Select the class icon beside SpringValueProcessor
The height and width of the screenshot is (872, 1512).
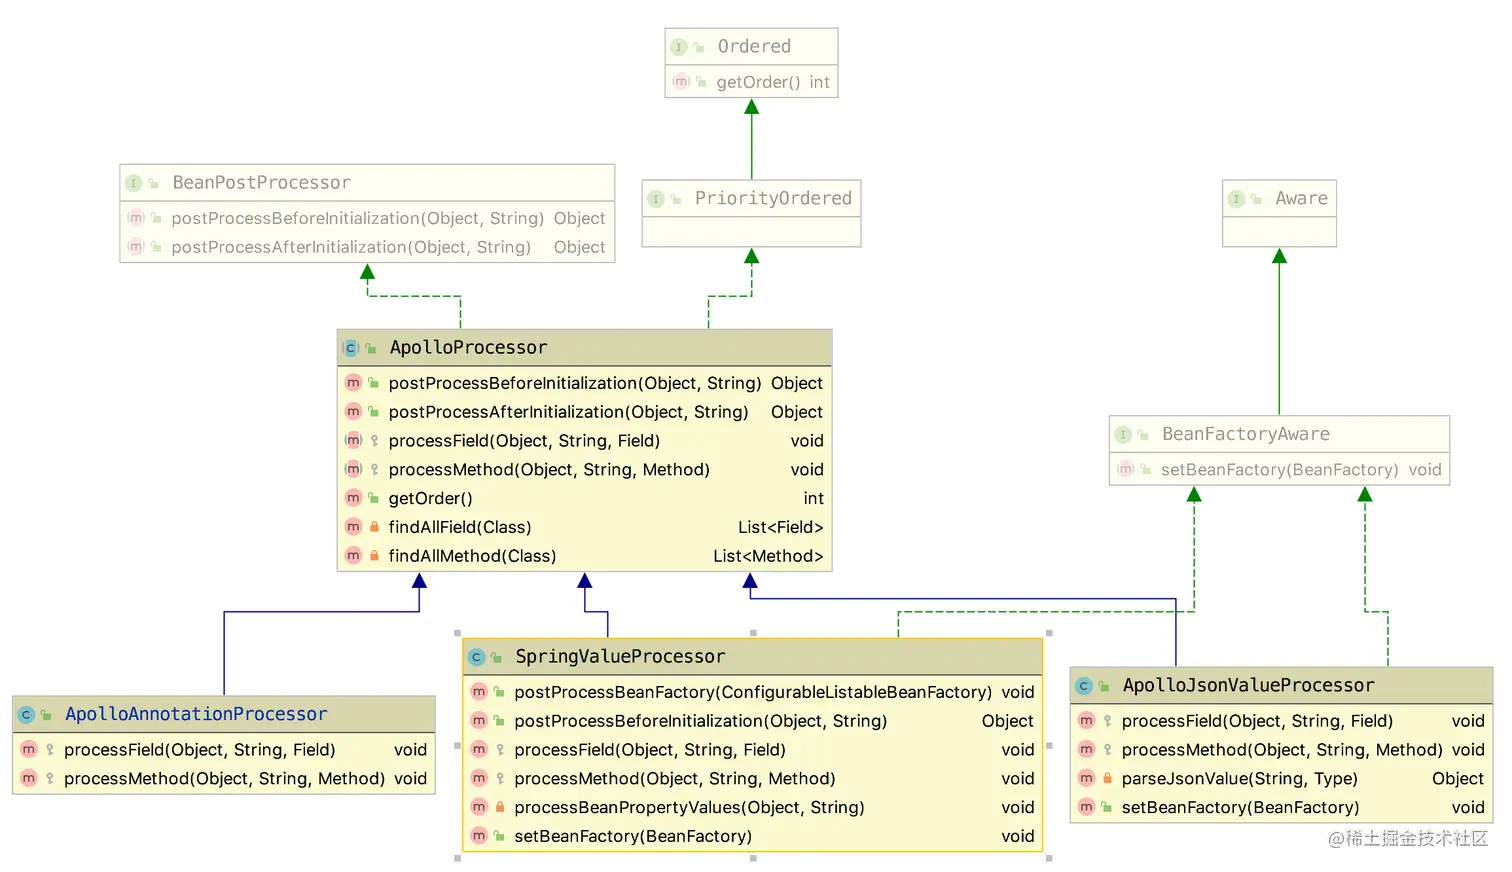click(x=477, y=657)
